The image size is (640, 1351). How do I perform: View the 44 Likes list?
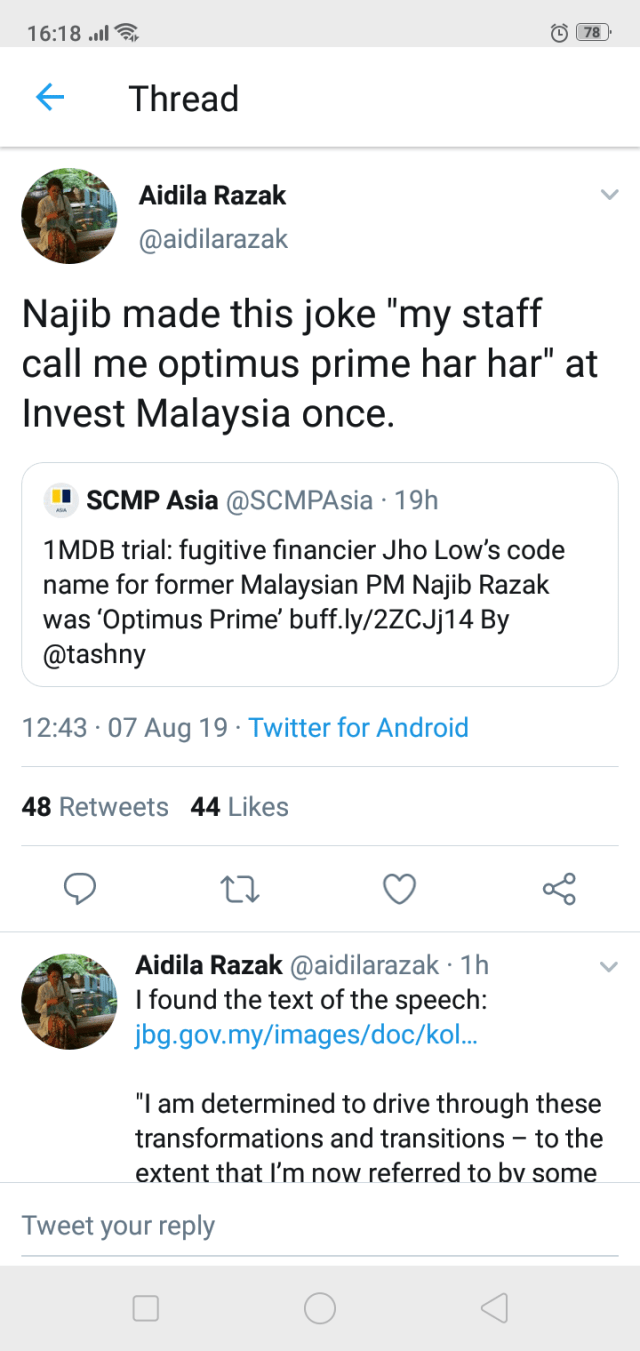click(x=239, y=807)
